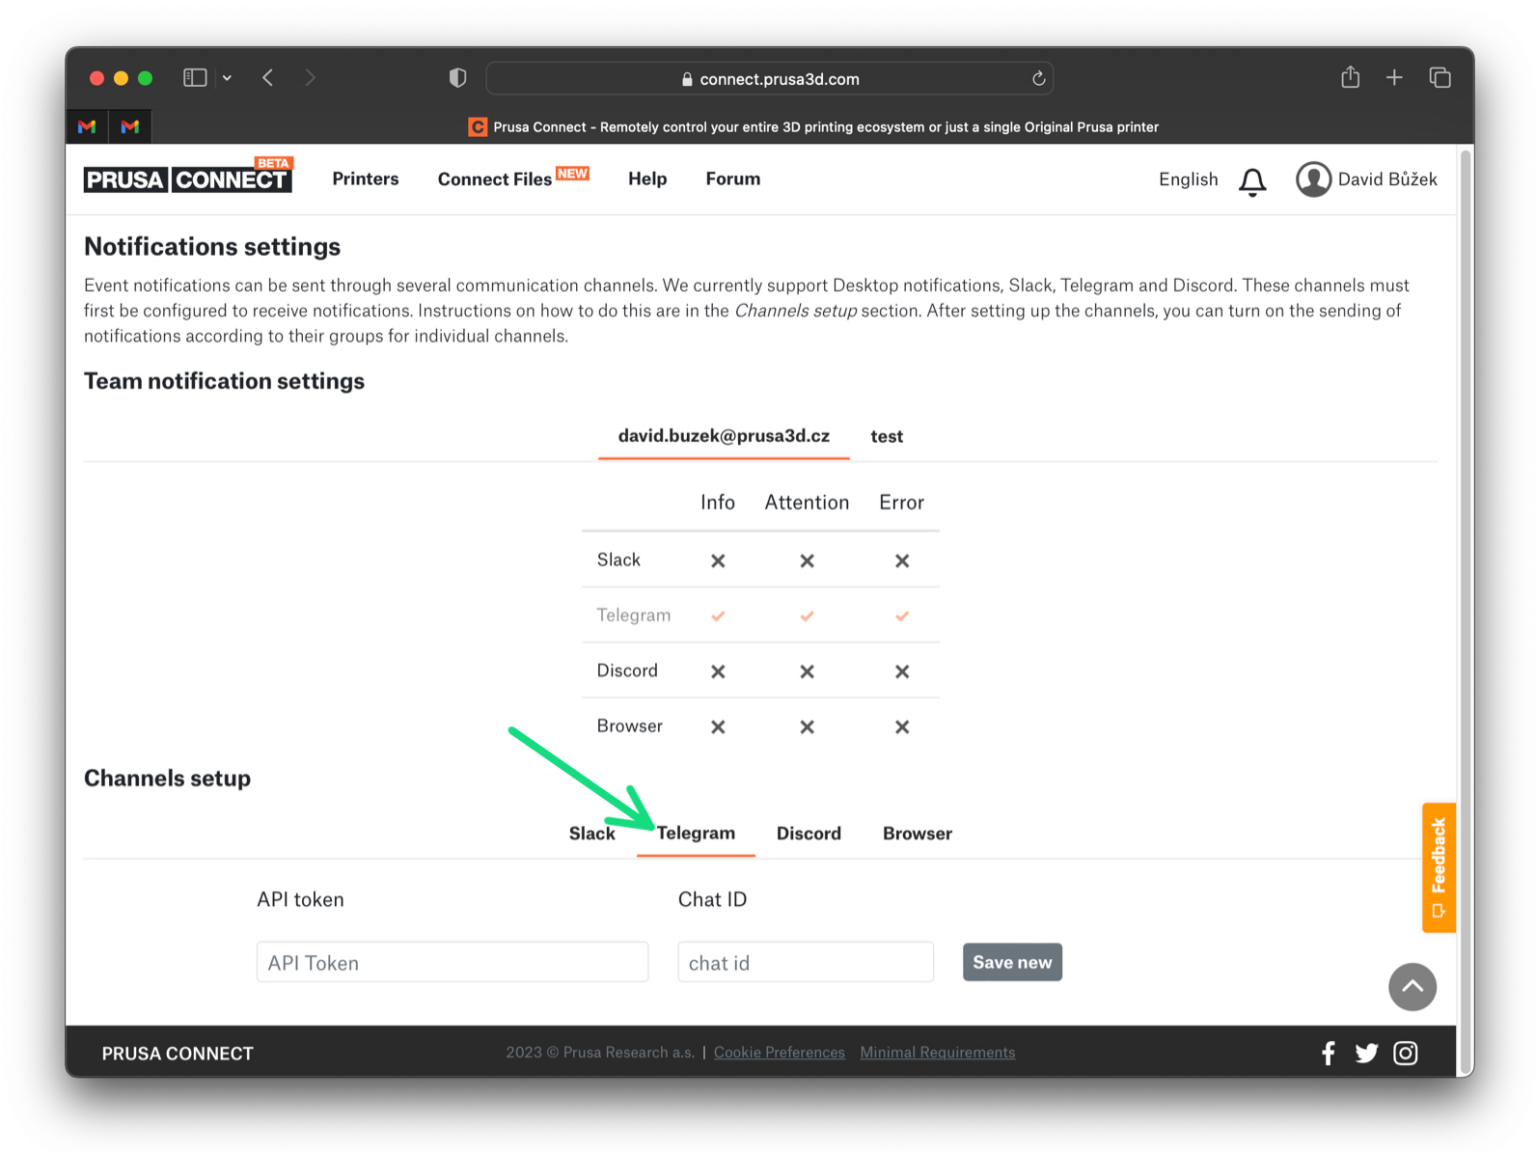Open the Cookie Preferences link

[779, 1052]
